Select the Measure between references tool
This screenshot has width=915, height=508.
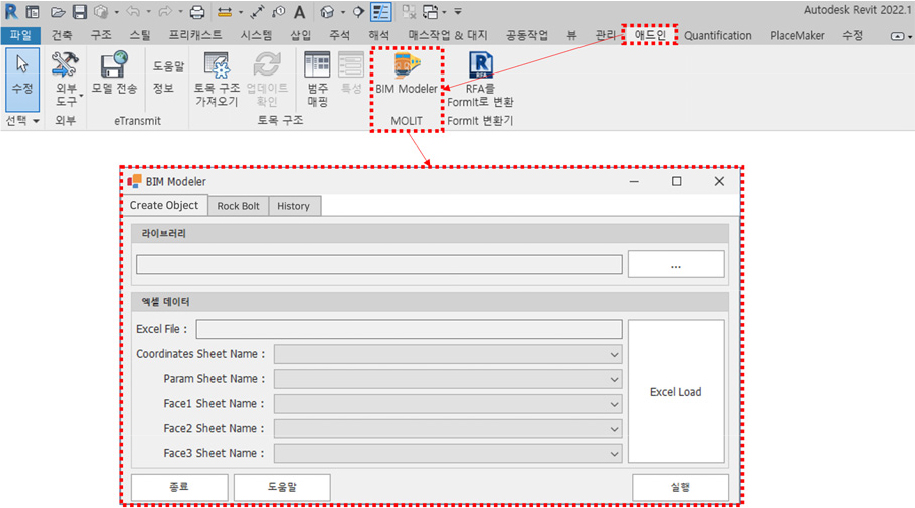tap(225, 12)
